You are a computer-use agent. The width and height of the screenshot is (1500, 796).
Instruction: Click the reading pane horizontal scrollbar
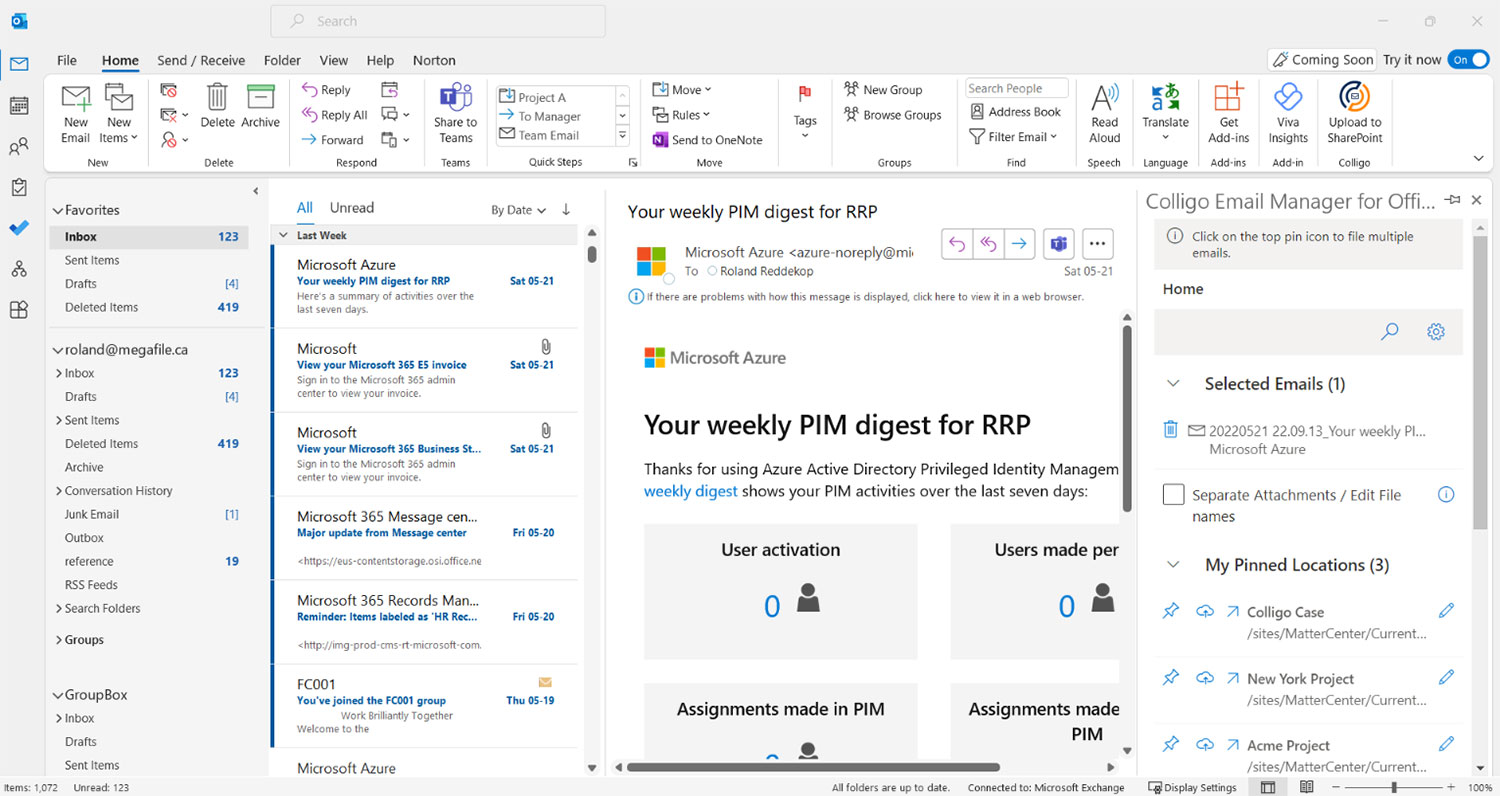pyautogui.click(x=812, y=767)
